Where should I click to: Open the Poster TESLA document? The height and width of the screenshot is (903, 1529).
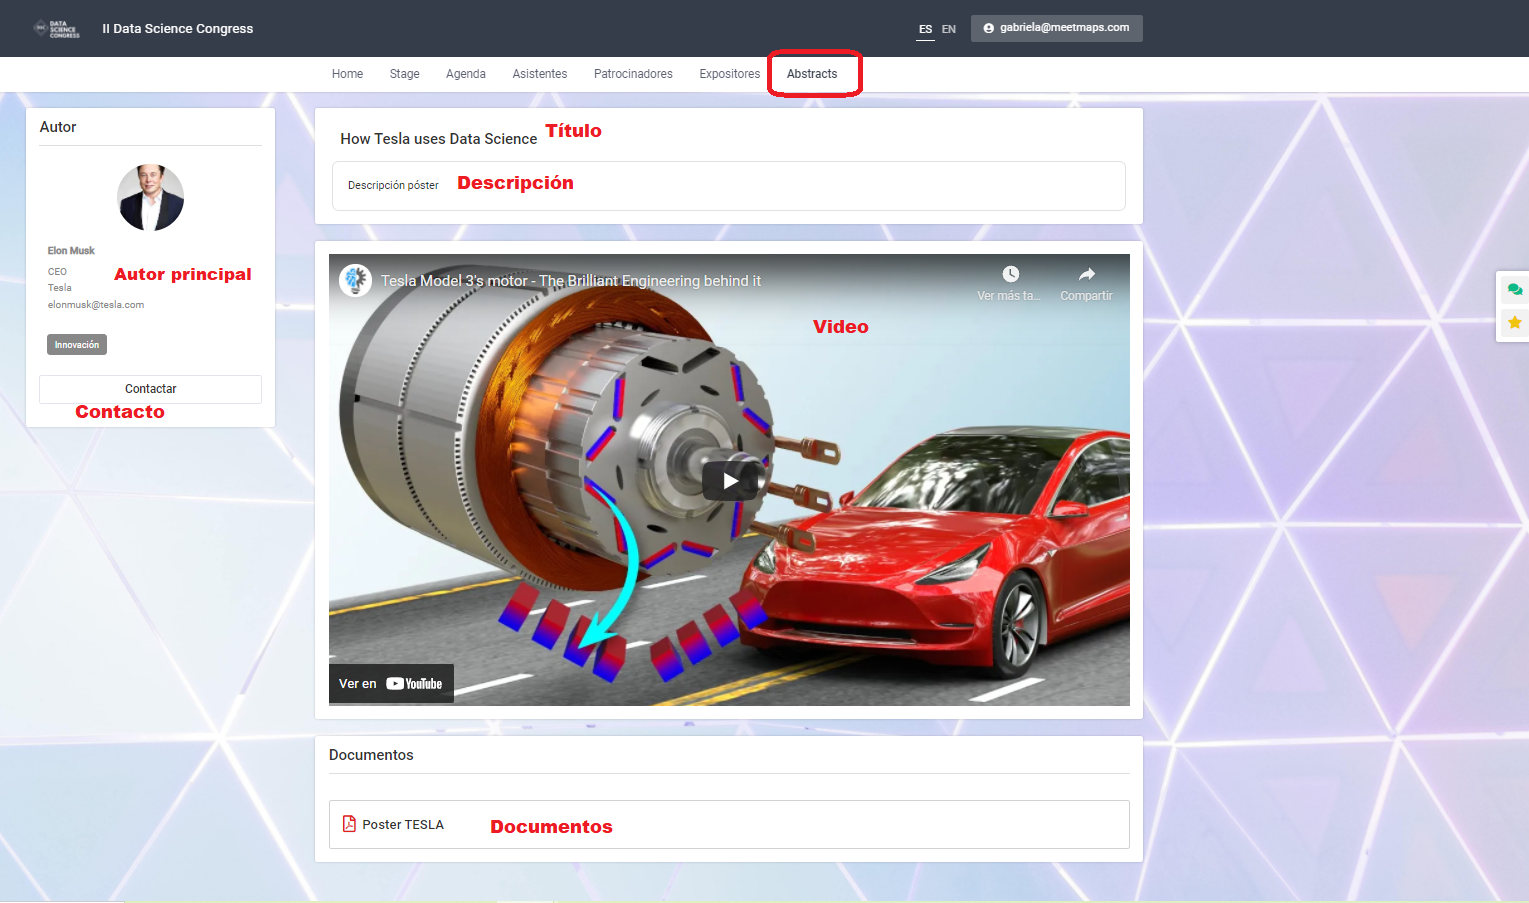pos(729,824)
